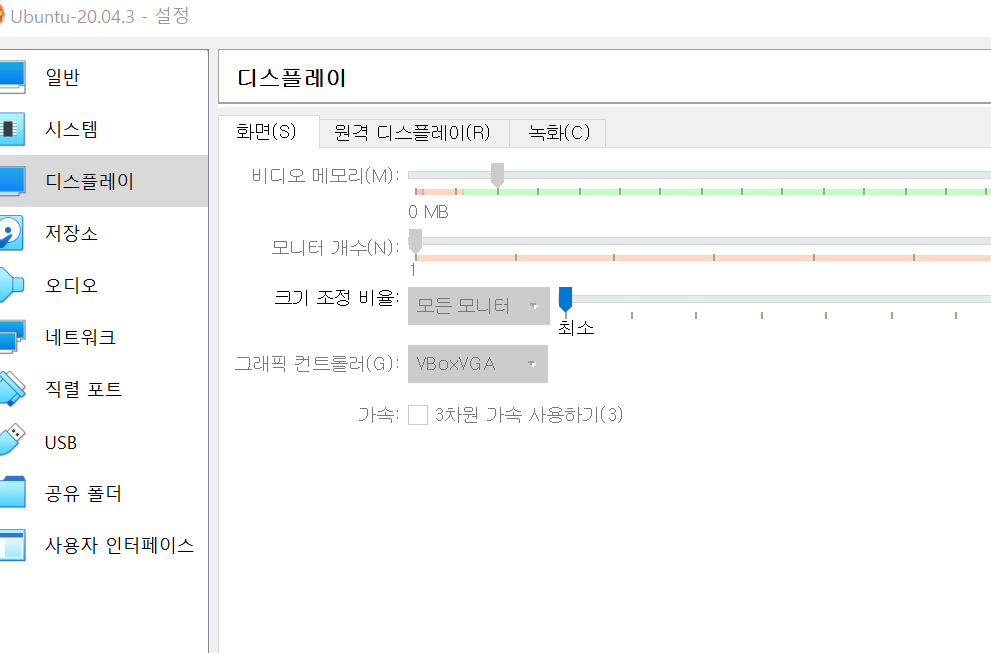Click the 일반 (General) monitor icon
The height and width of the screenshot is (653, 991).
coord(11,77)
